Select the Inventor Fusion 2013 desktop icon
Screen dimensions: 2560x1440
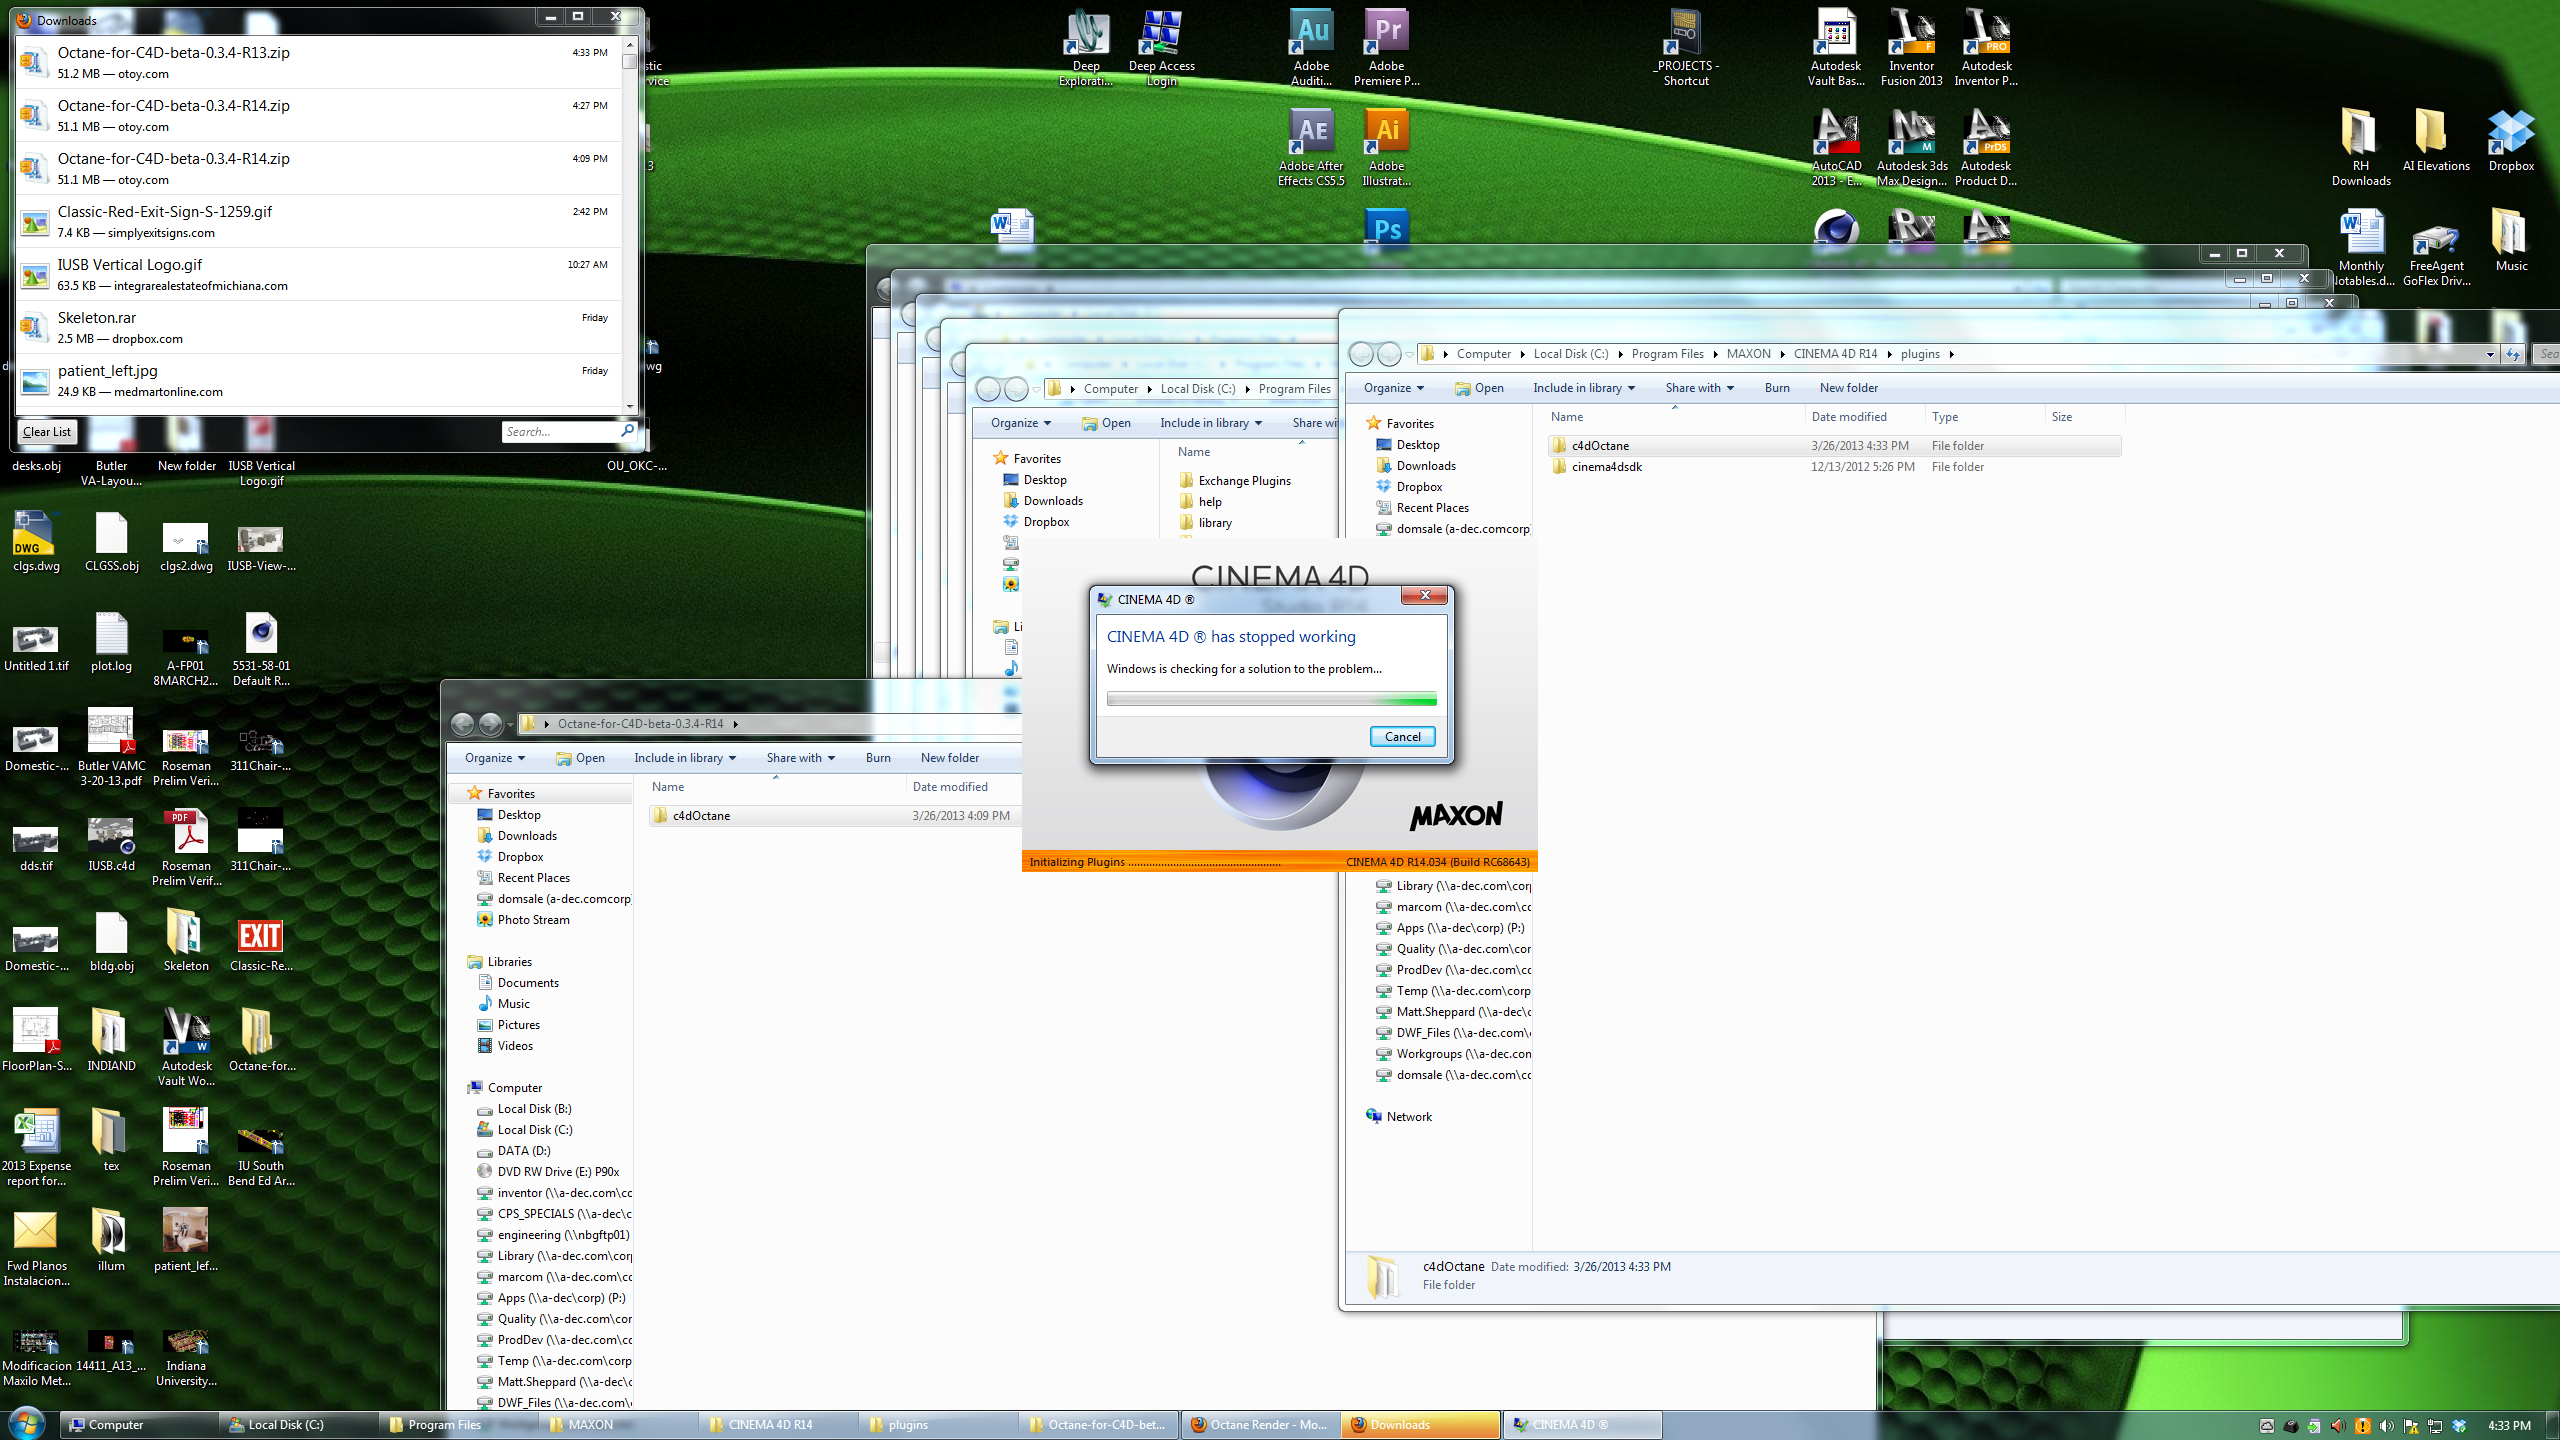1911,47
